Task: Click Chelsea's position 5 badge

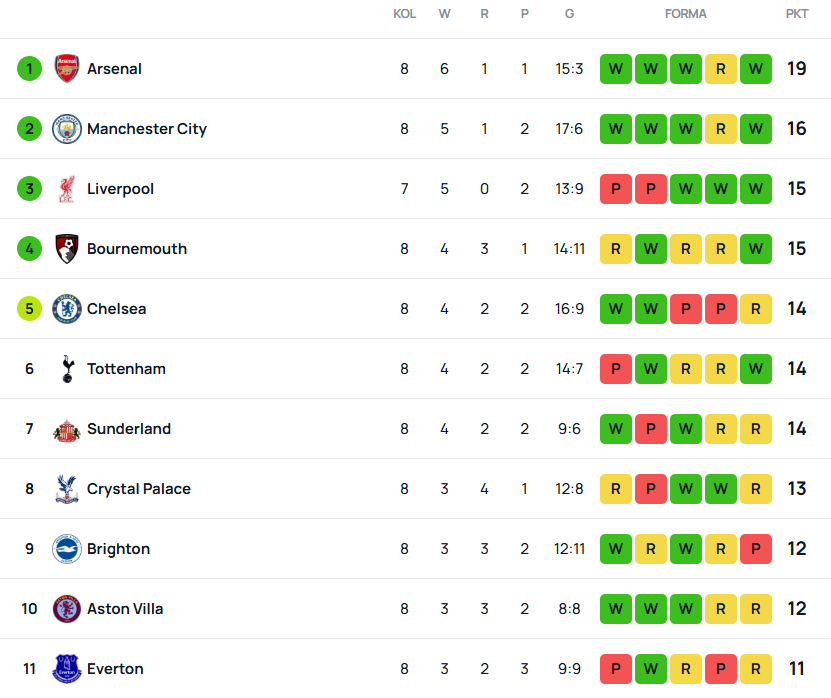Action: pyautogui.click(x=29, y=309)
